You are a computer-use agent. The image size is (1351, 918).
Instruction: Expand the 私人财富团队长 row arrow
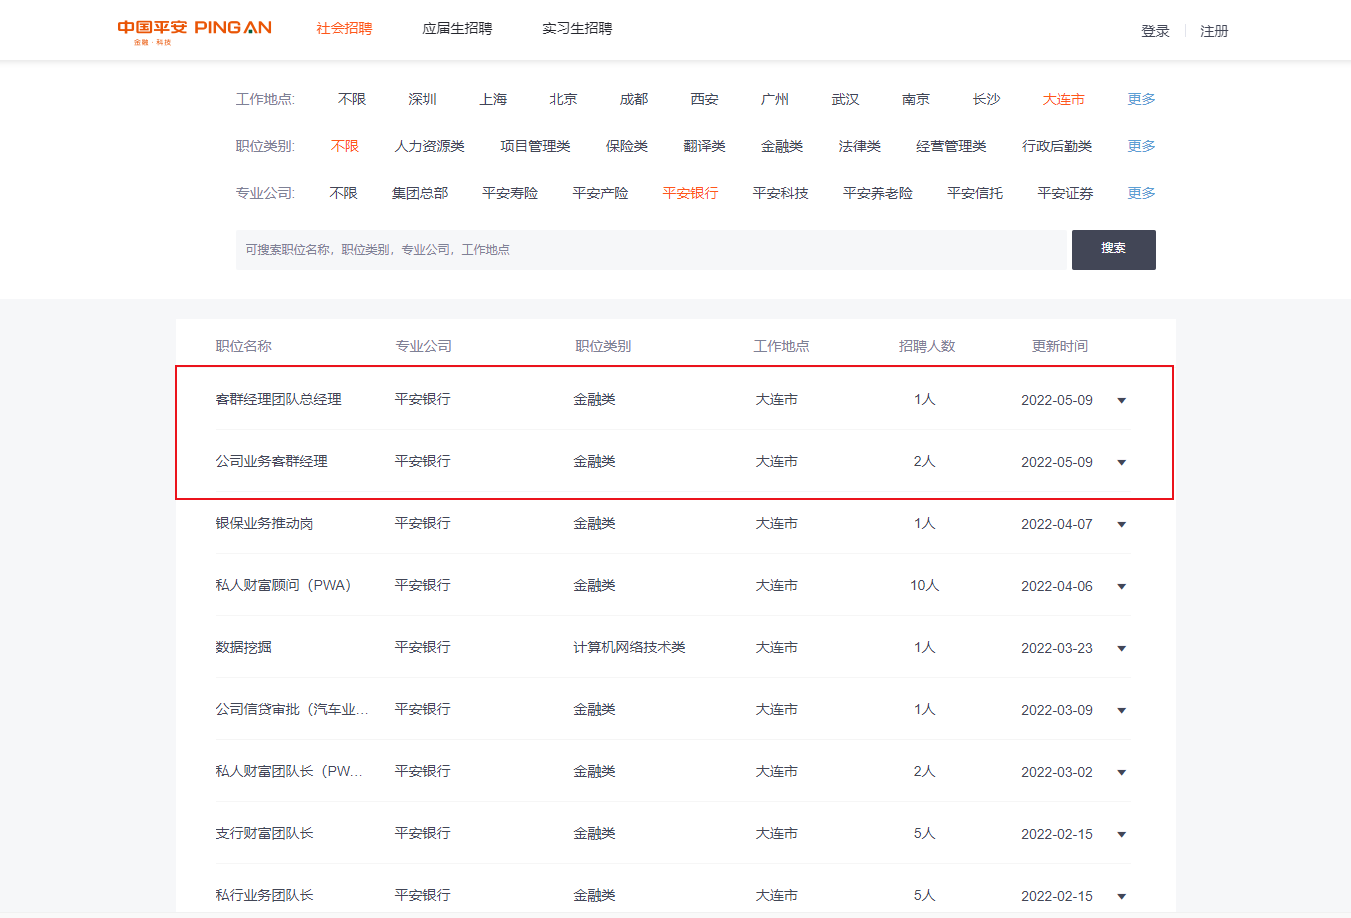click(x=1121, y=773)
